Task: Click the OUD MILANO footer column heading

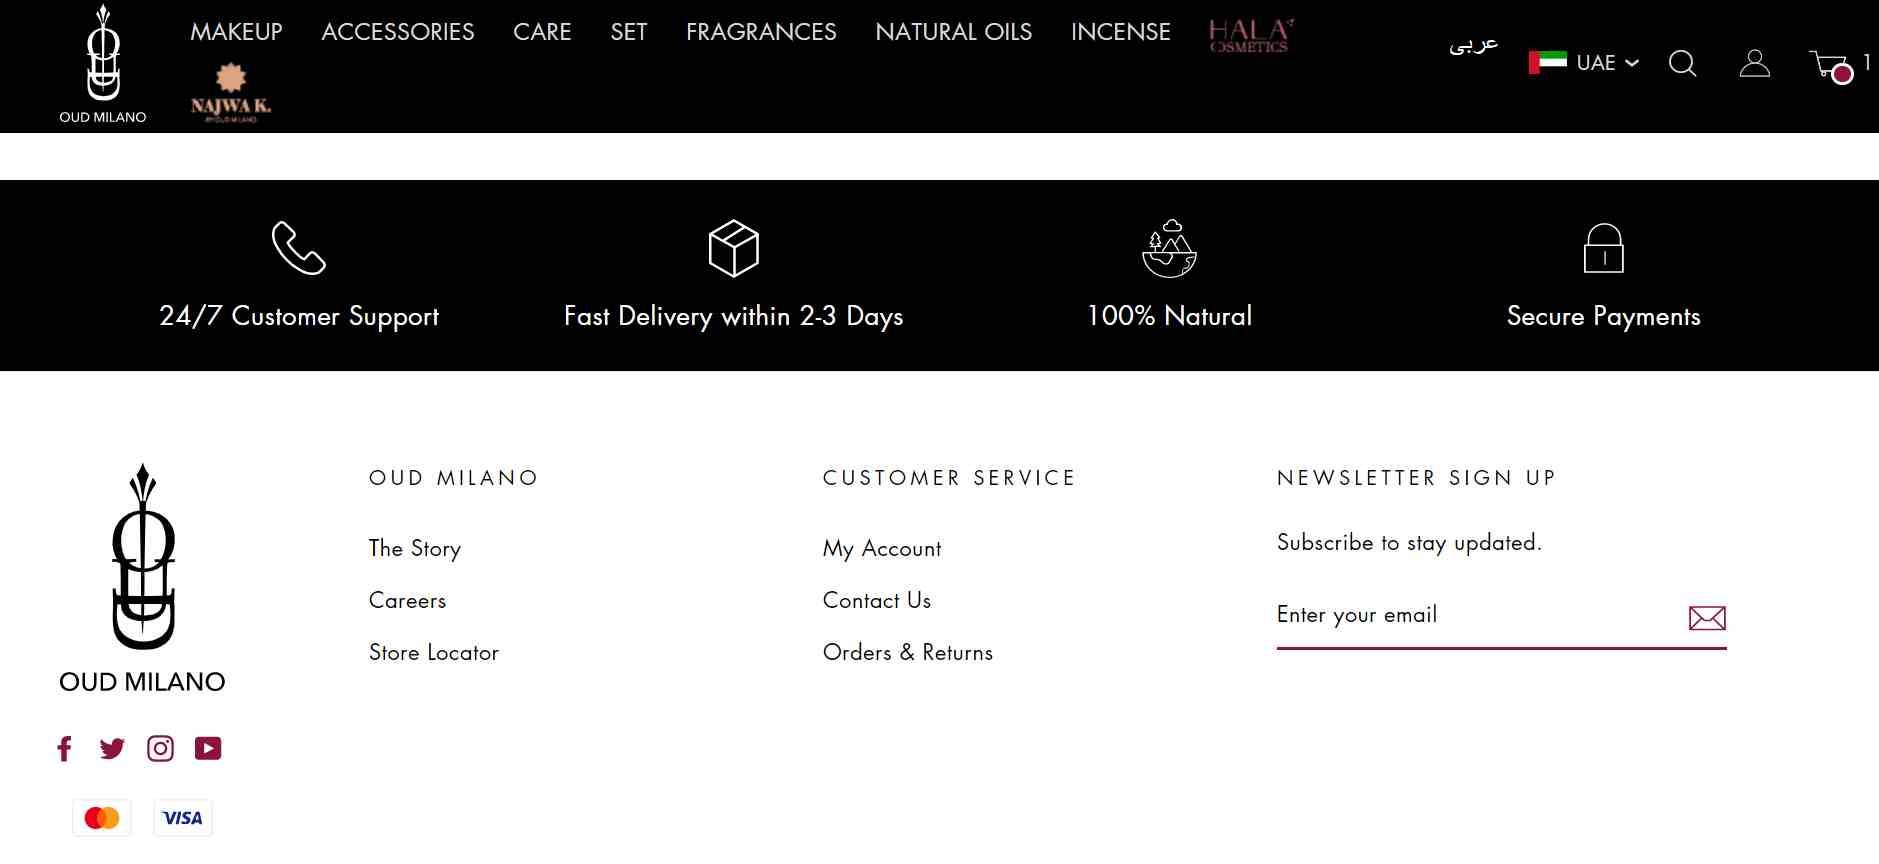Action: click(x=454, y=478)
